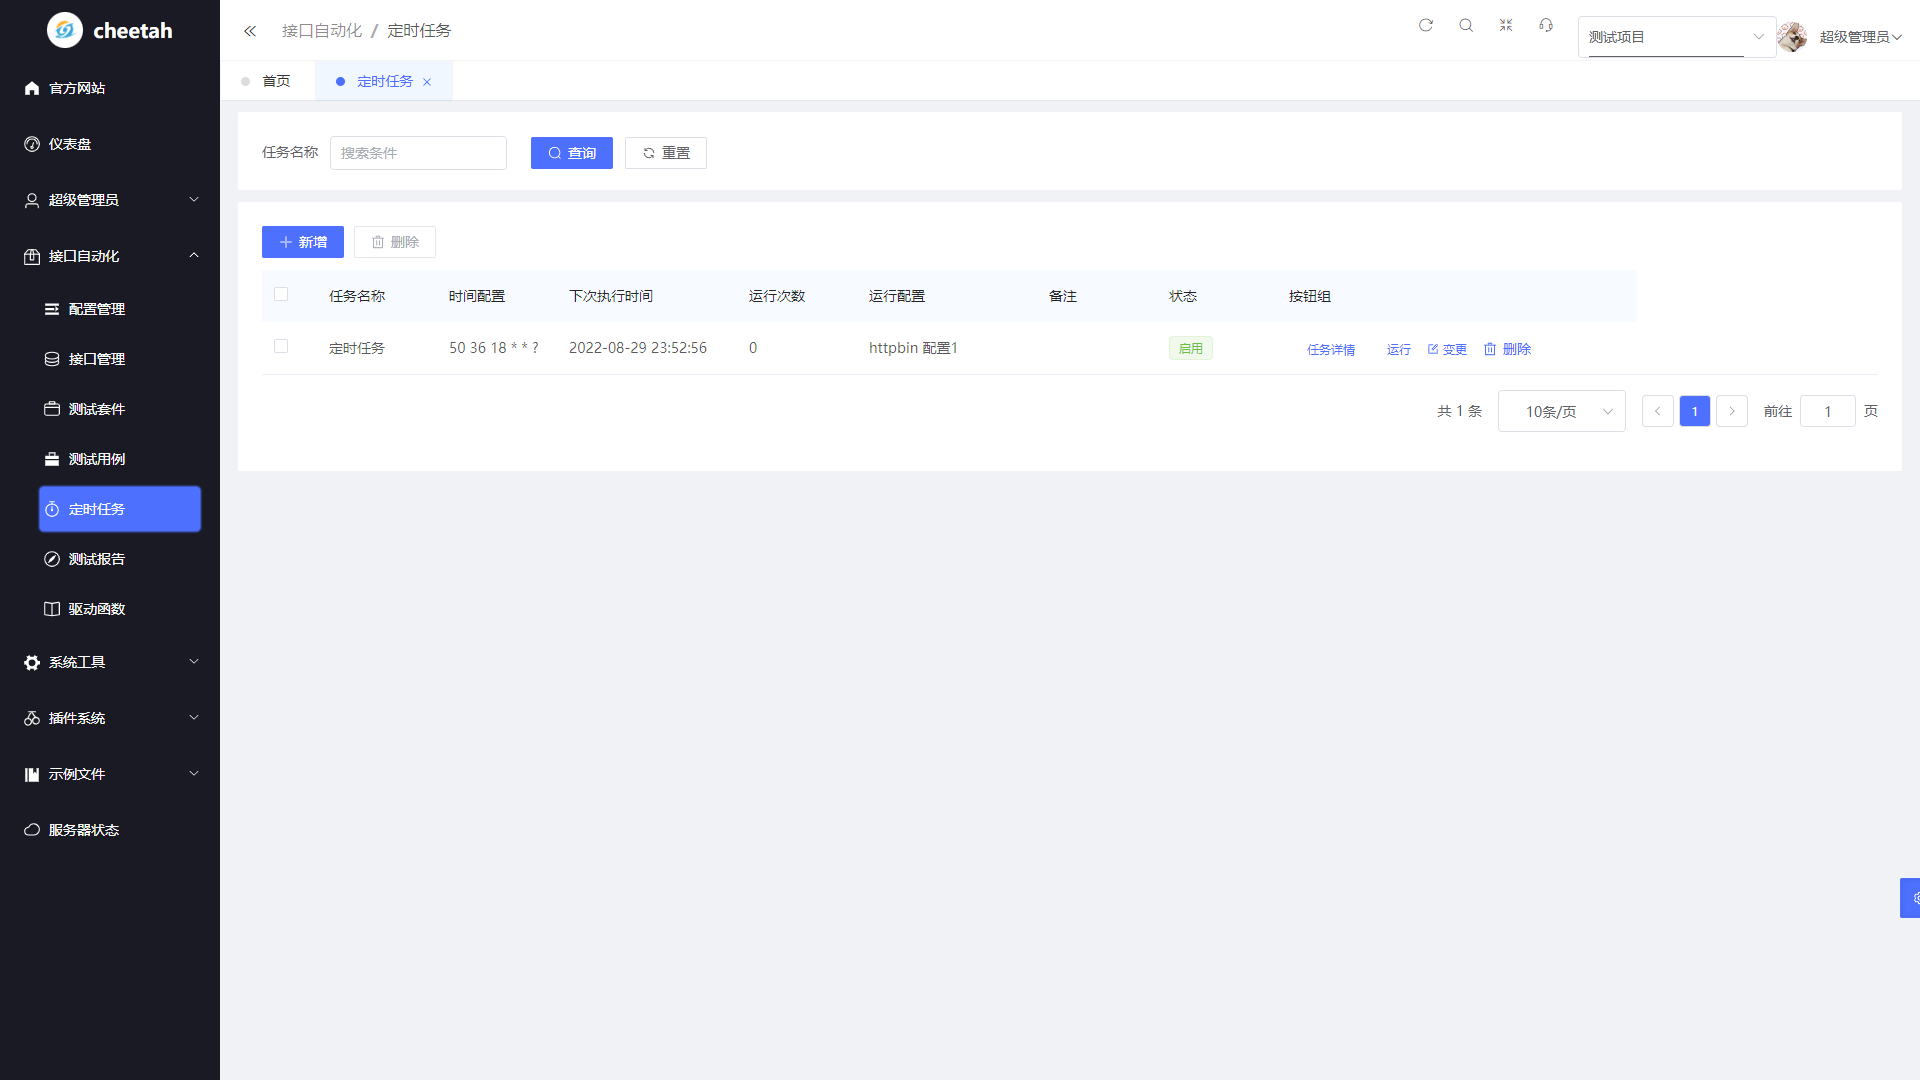Click the user avatar image

pos(1792,37)
